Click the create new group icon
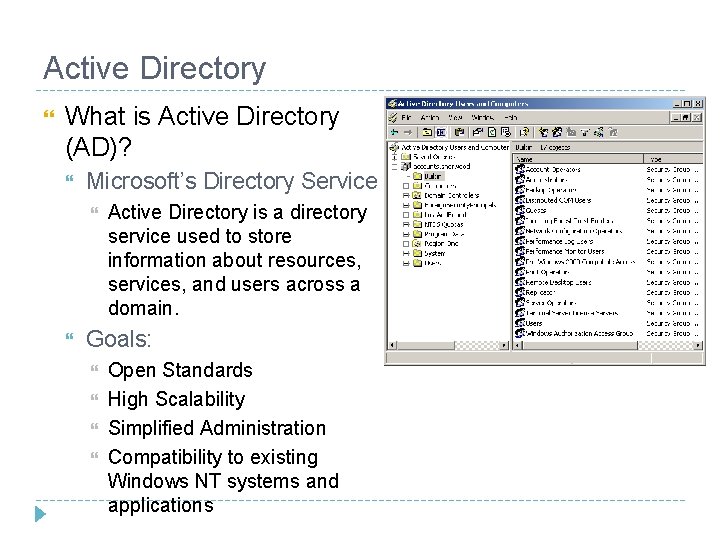Screen dimensions: 720x540 [x=557, y=132]
